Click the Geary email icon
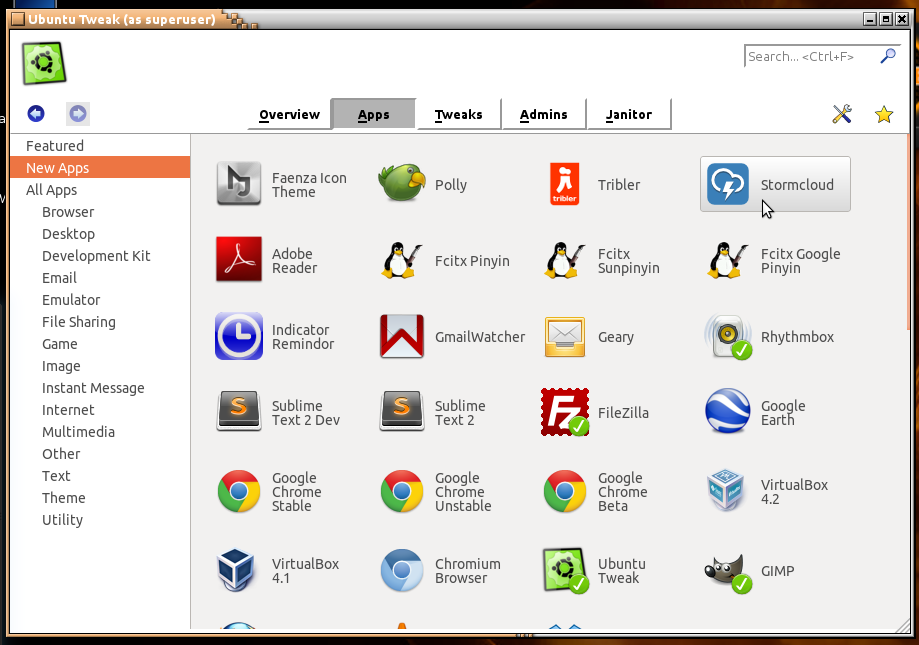 point(565,336)
